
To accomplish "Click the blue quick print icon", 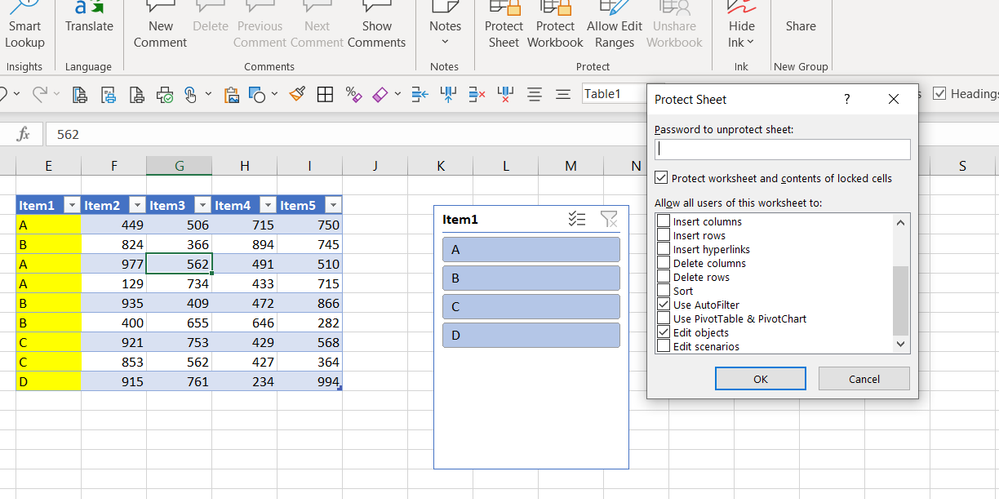I will click(x=108, y=95).
